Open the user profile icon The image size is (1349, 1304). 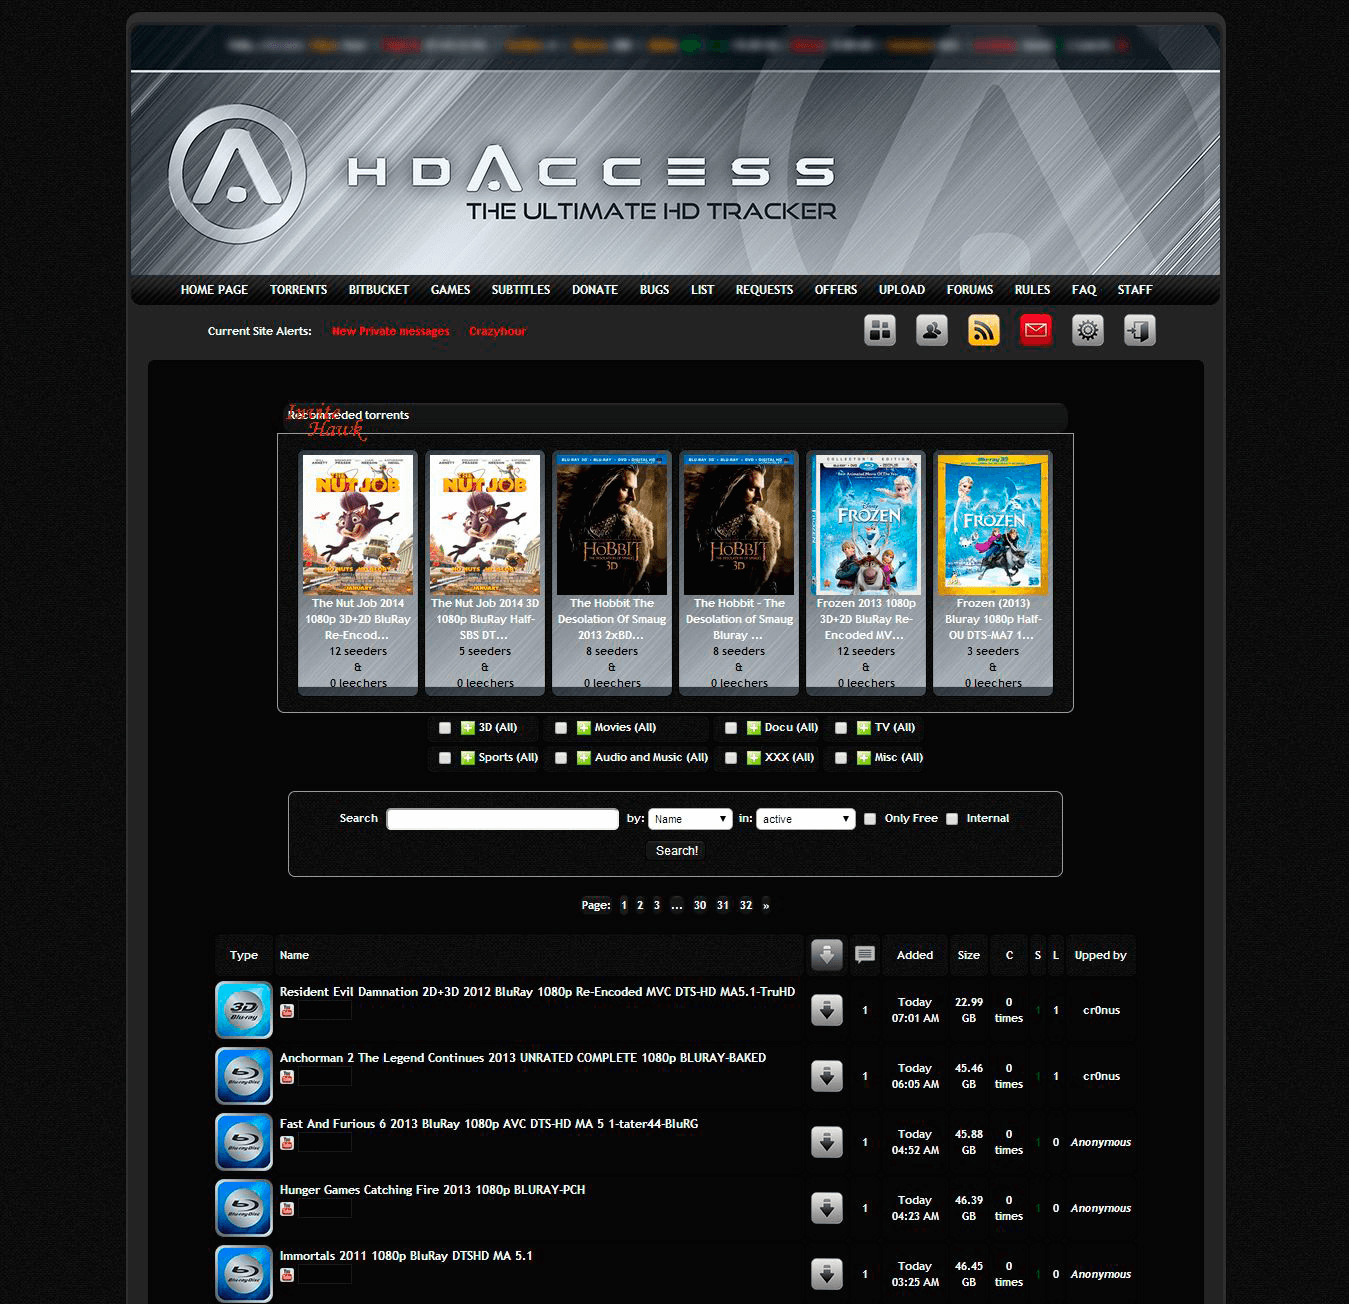coord(932,330)
